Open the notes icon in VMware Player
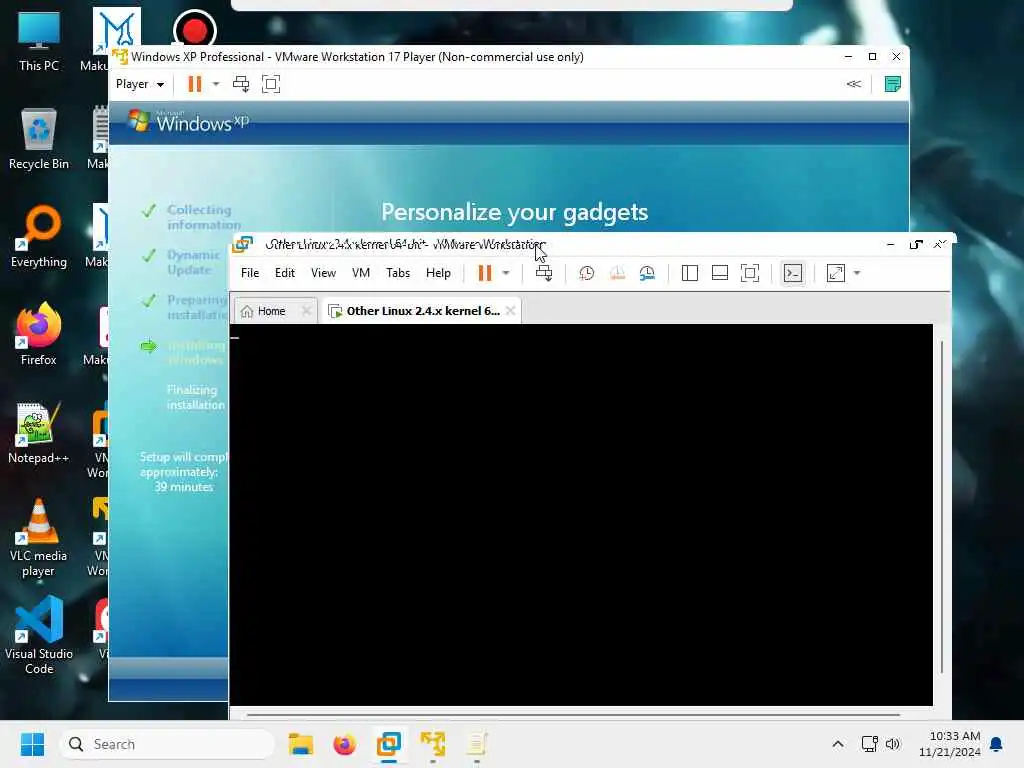The image size is (1024, 768). pos(892,84)
